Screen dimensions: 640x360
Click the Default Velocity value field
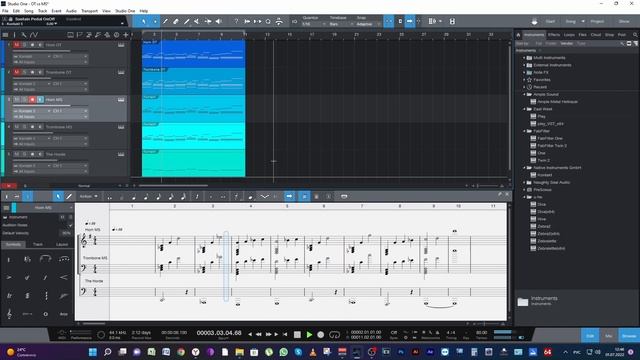(x=66, y=233)
